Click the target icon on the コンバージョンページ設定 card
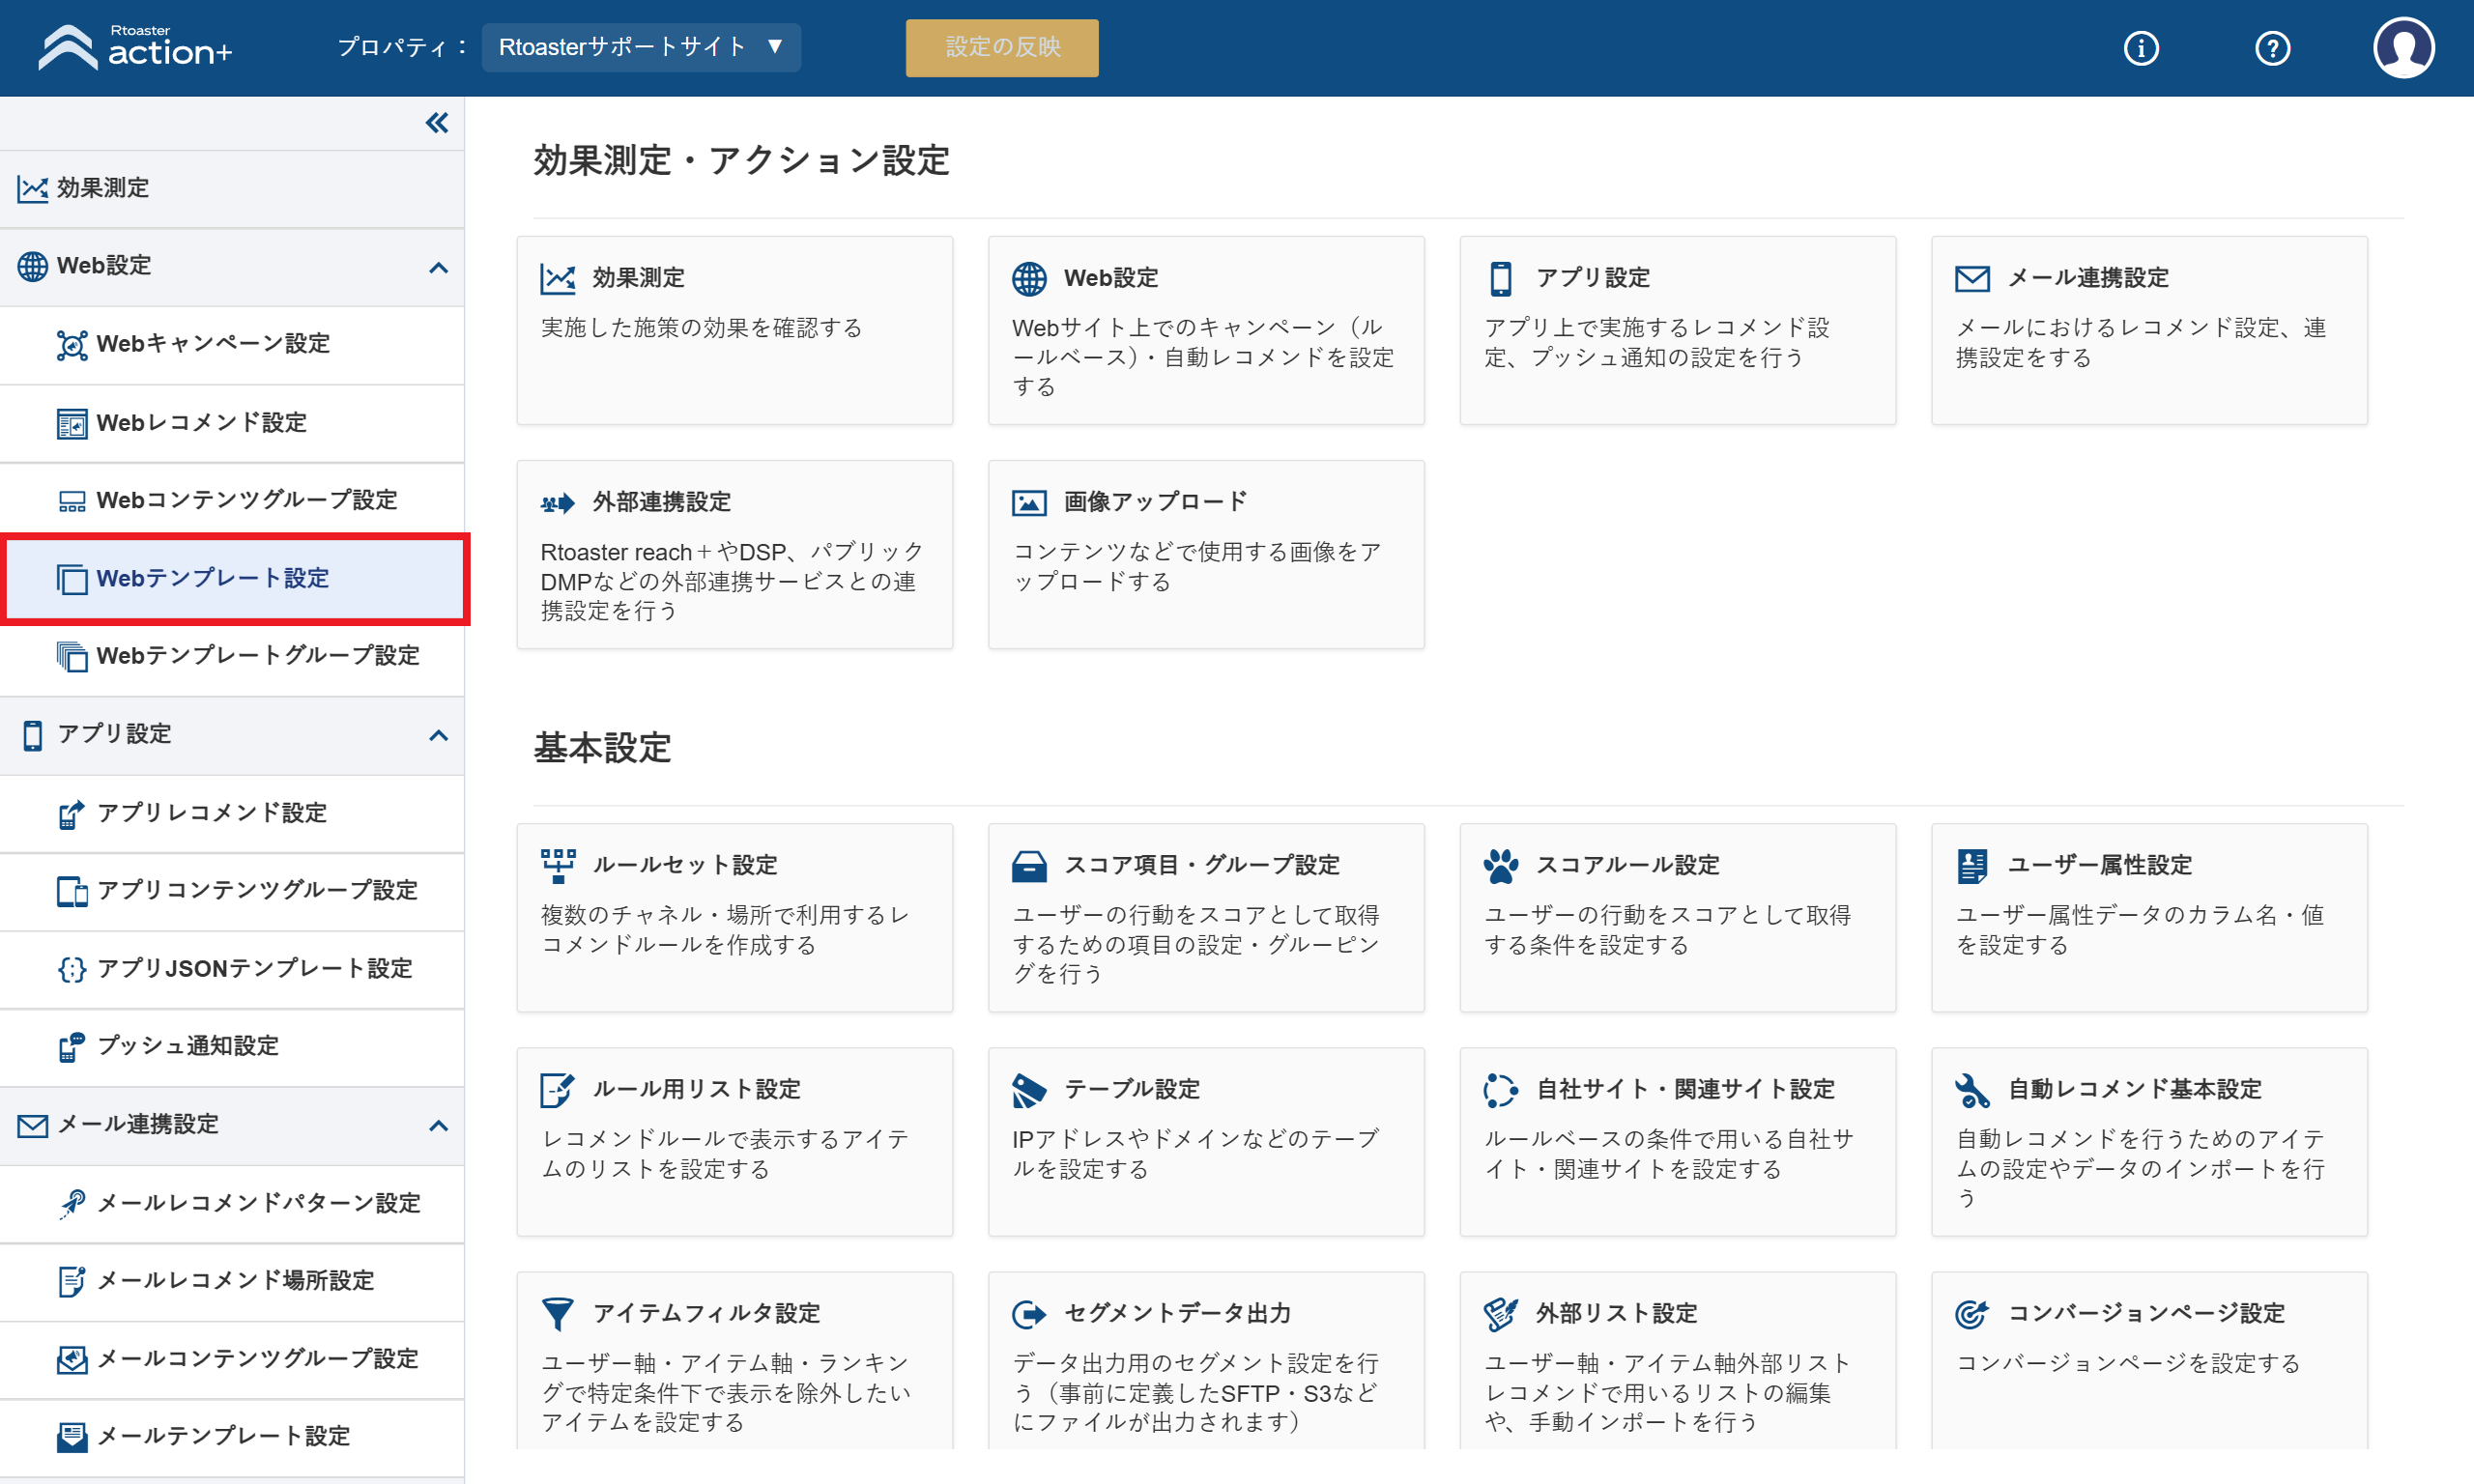The height and width of the screenshot is (1484, 2474). click(1972, 1314)
